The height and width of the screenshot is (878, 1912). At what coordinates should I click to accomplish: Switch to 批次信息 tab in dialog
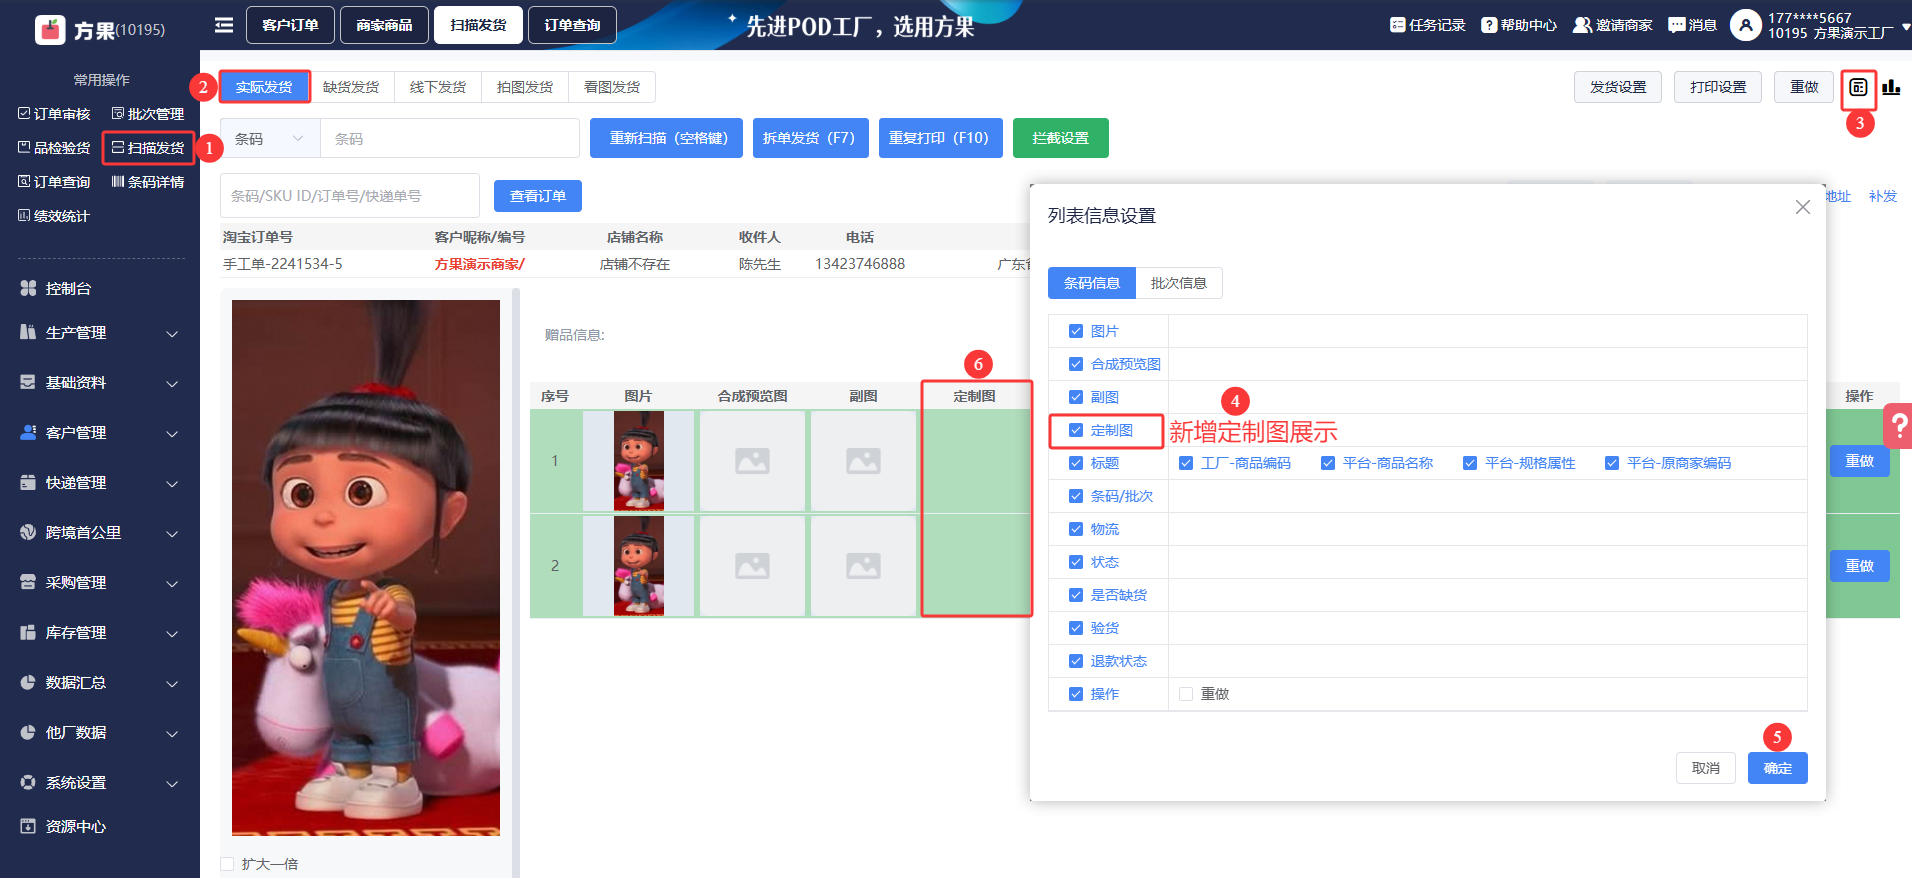[1179, 283]
